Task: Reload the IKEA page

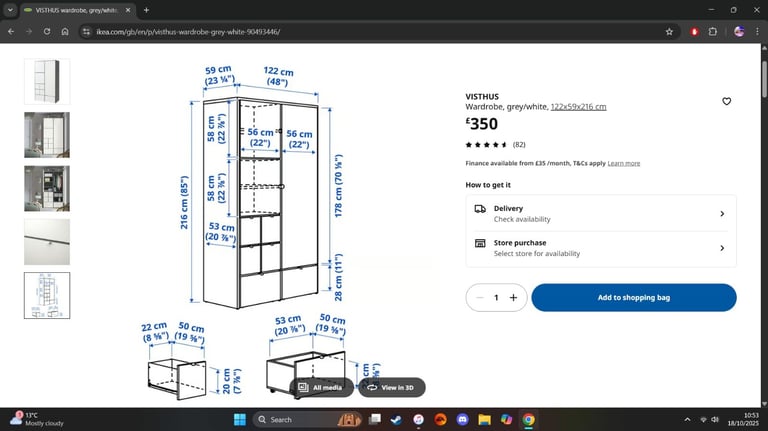Action: coord(47,31)
